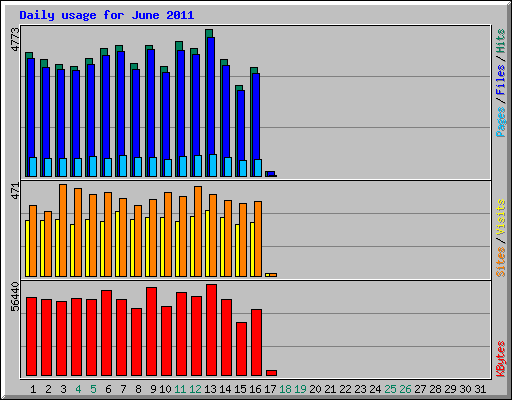512x400 pixels.
Task: Click day '1' on the x-axis
Action: coord(33,389)
